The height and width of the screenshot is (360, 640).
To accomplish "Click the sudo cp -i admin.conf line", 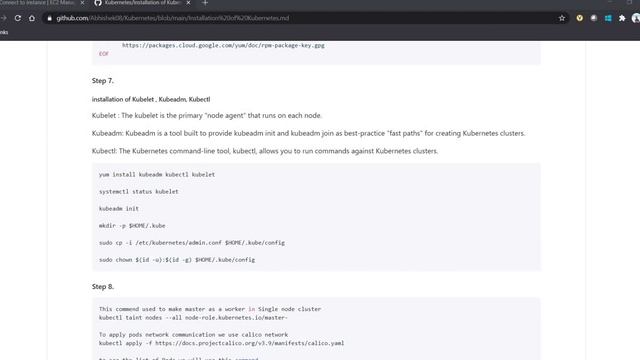I will point(192,243).
